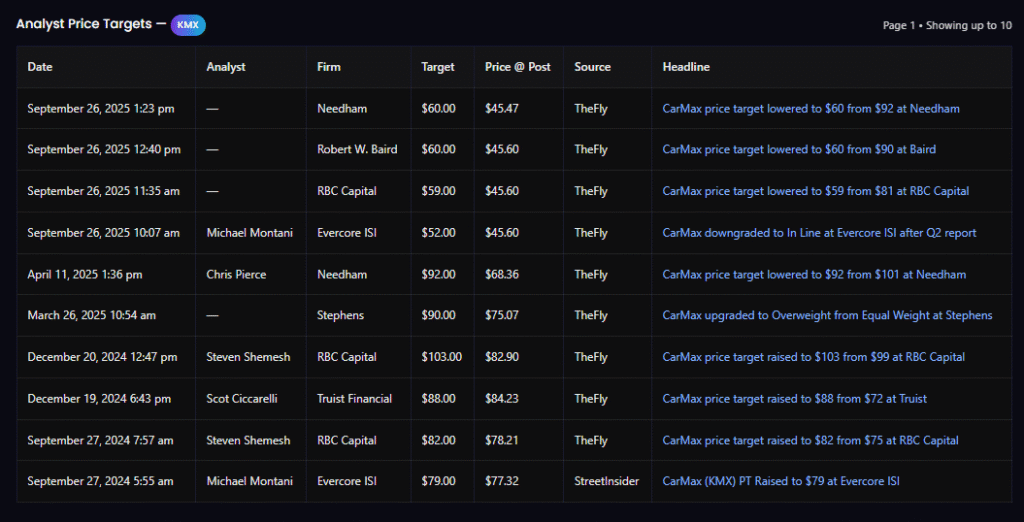This screenshot has height=522, width=1024.
Task: Open the Baird price target lowered headline
Action: pos(799,150)
